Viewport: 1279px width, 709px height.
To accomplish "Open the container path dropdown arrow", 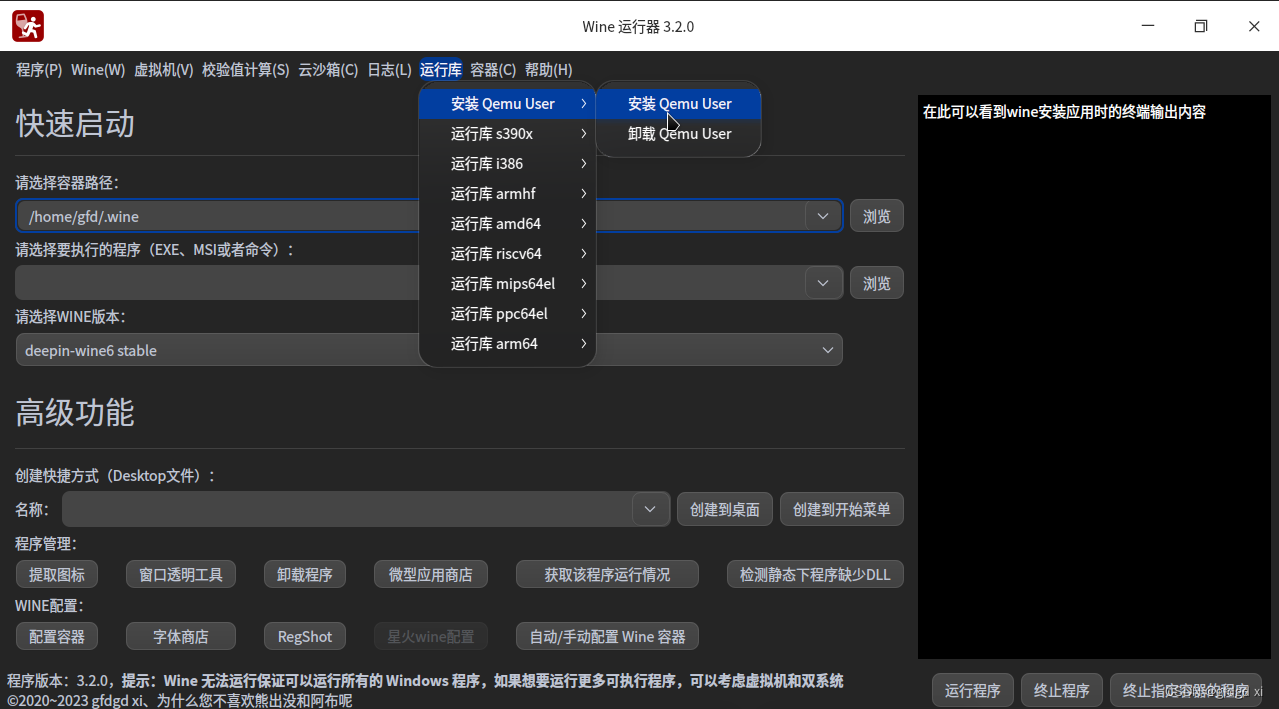I will coord(823,216).
